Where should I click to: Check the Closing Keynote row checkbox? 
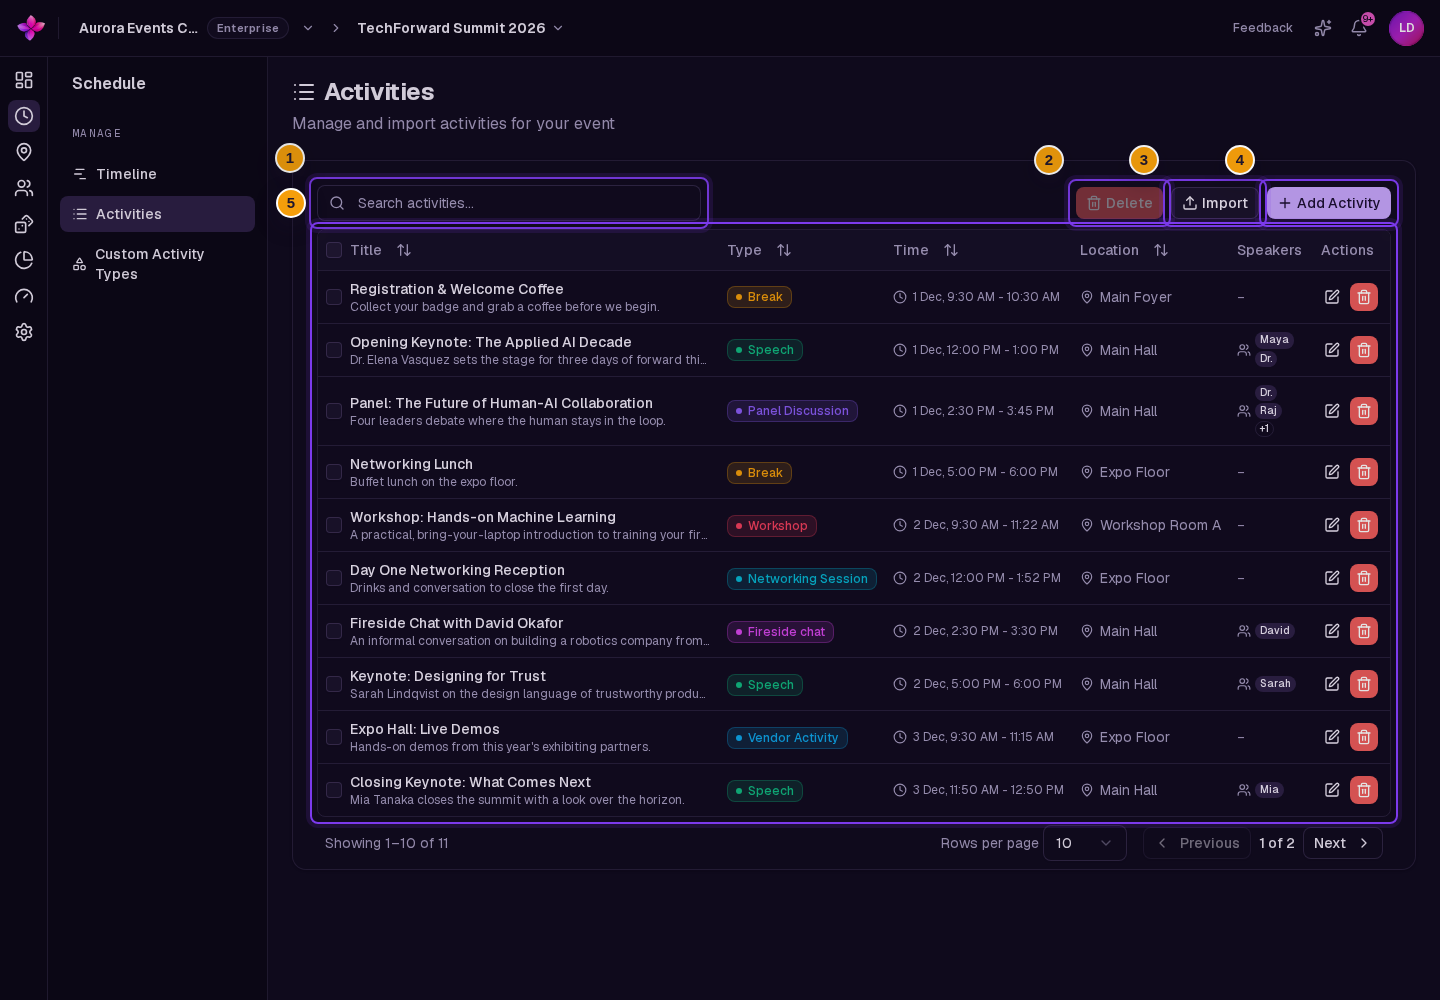pyautogui.click(x=334, y=790)
